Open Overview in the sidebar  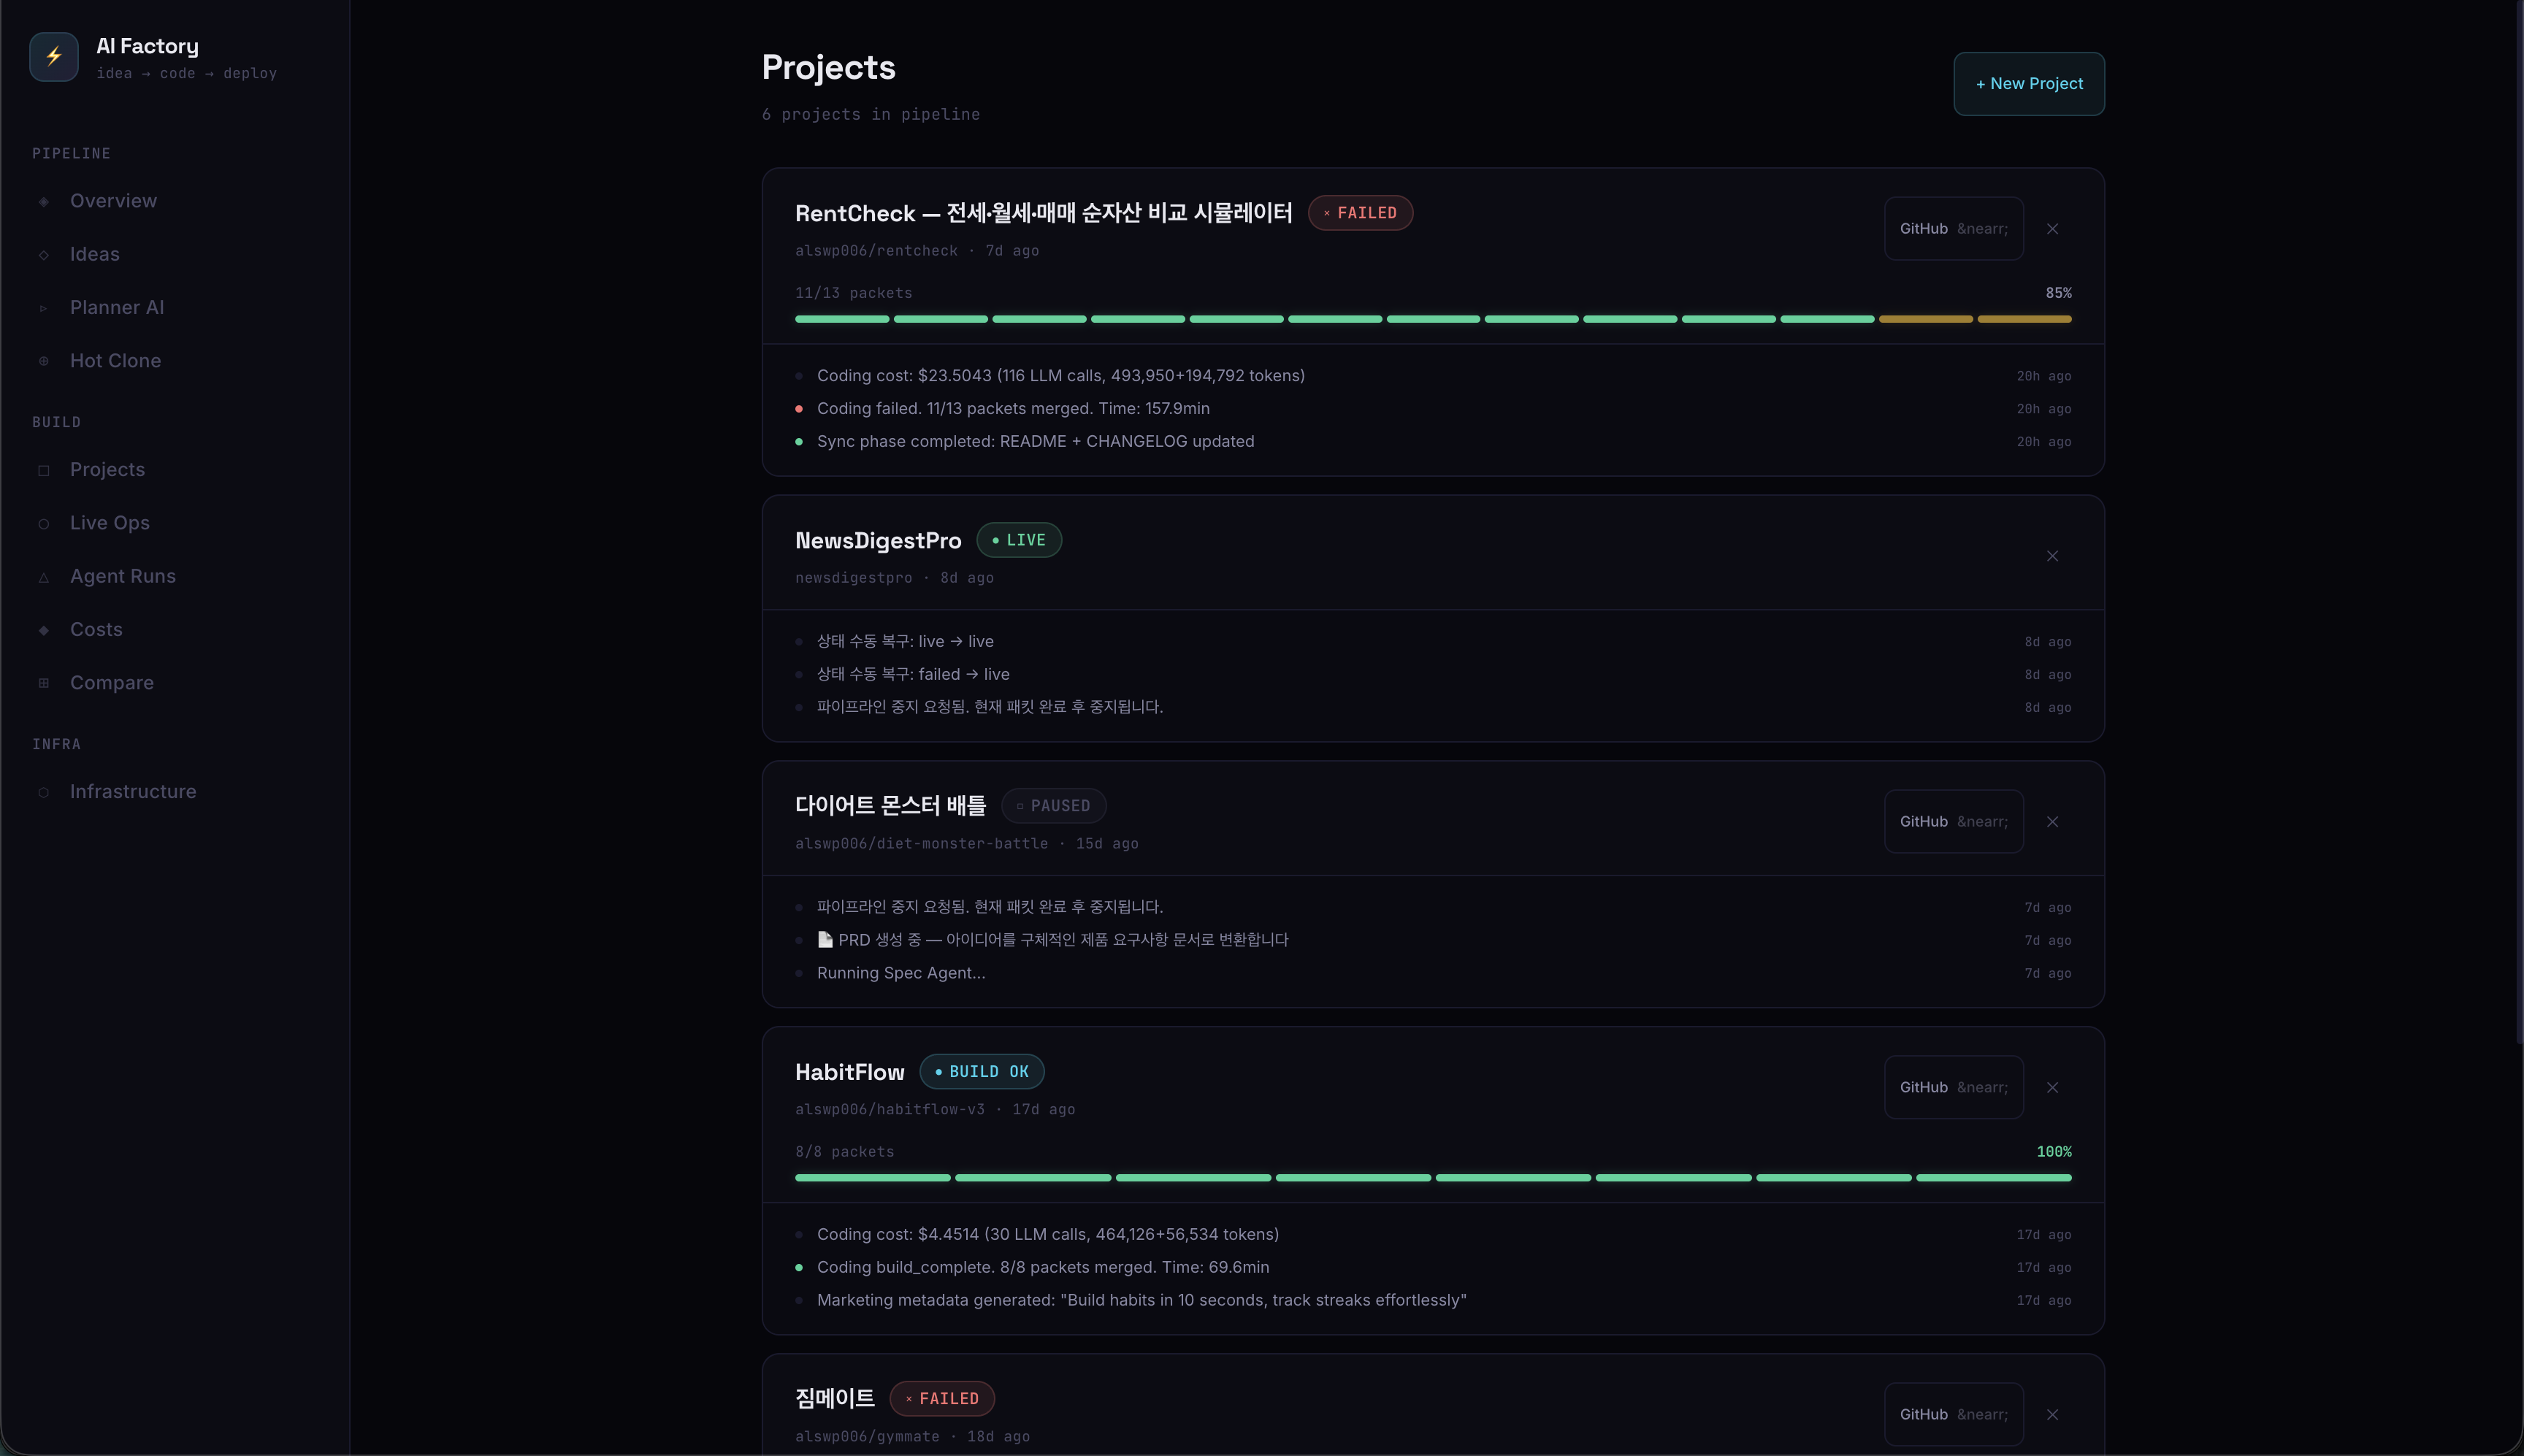click(x=113, y=201)
